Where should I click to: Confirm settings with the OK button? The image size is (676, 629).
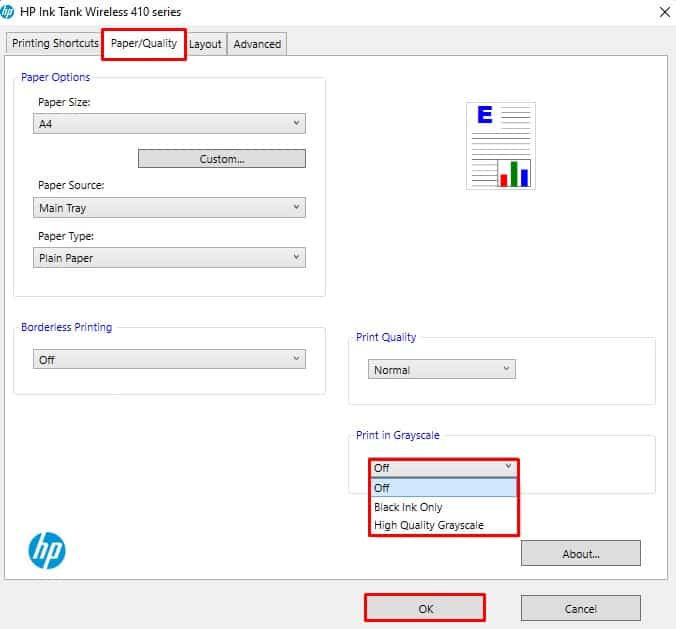click(425, 608)
